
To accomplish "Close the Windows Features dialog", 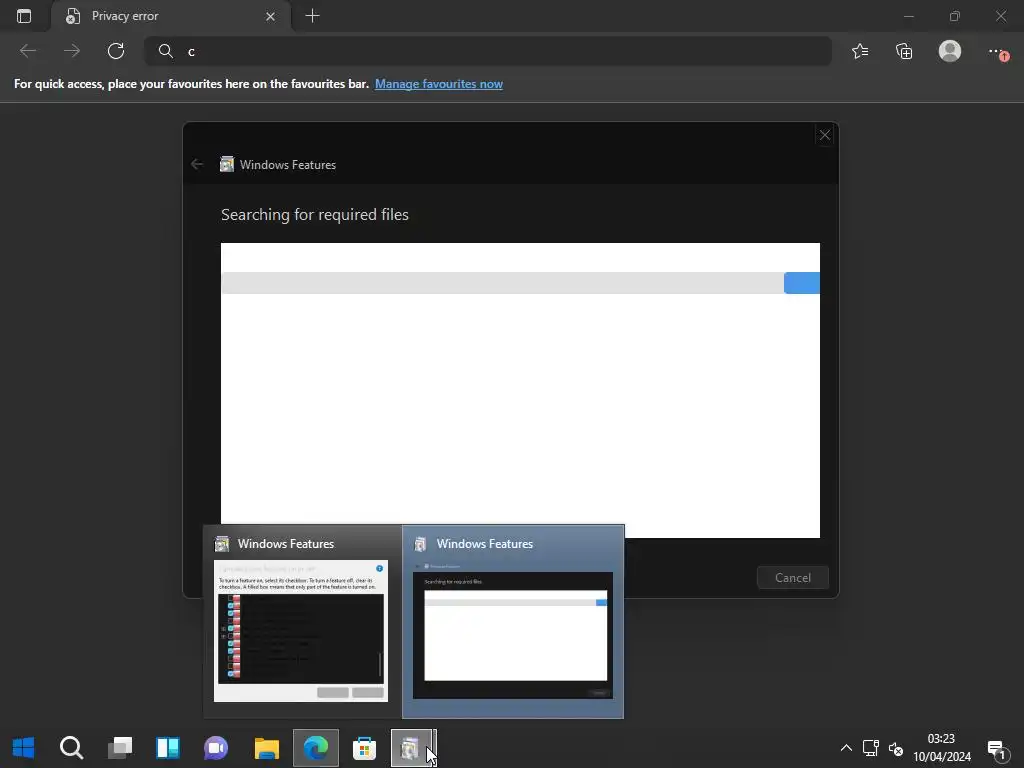I will coord(825,135).
